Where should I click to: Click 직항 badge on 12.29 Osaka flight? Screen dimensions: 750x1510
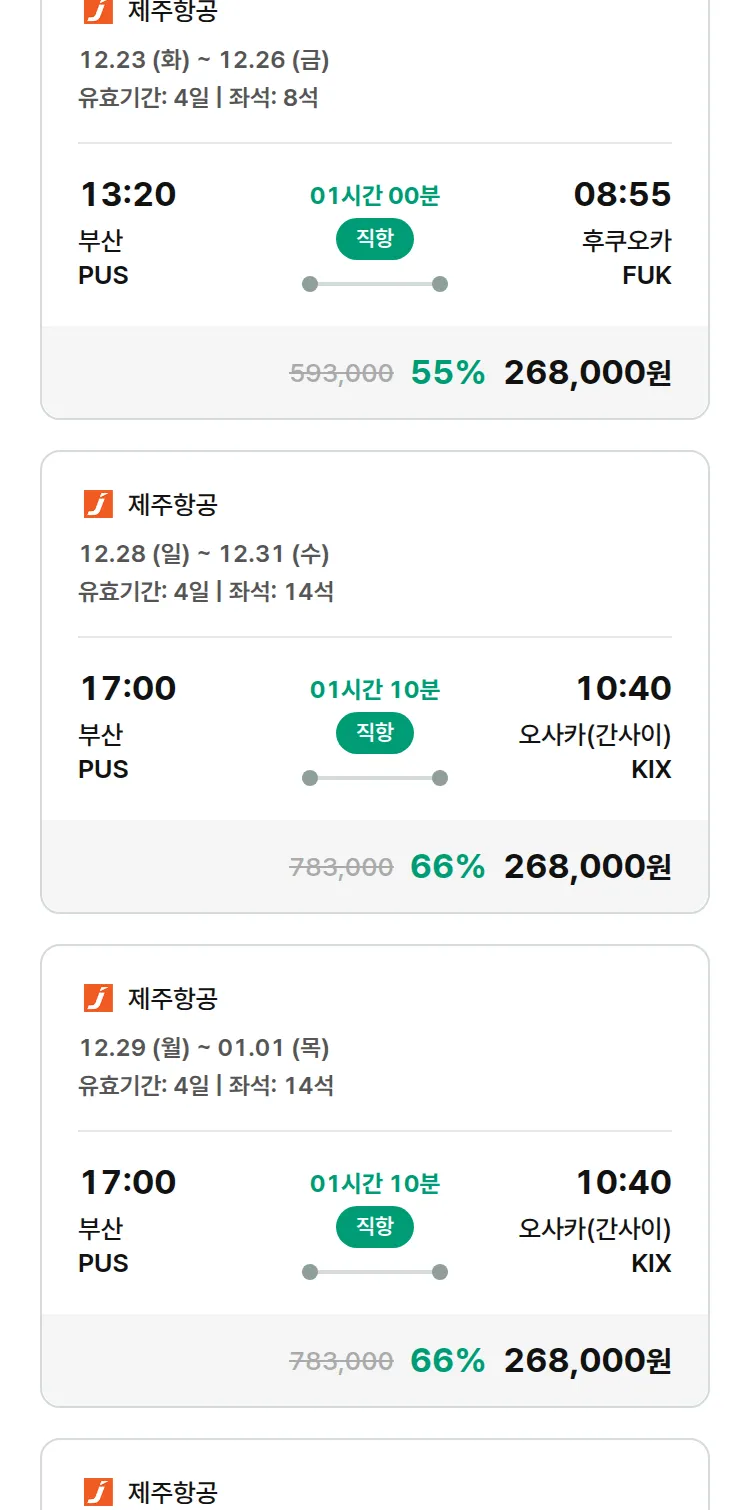pyautogui.click(x=375, y=1227)
